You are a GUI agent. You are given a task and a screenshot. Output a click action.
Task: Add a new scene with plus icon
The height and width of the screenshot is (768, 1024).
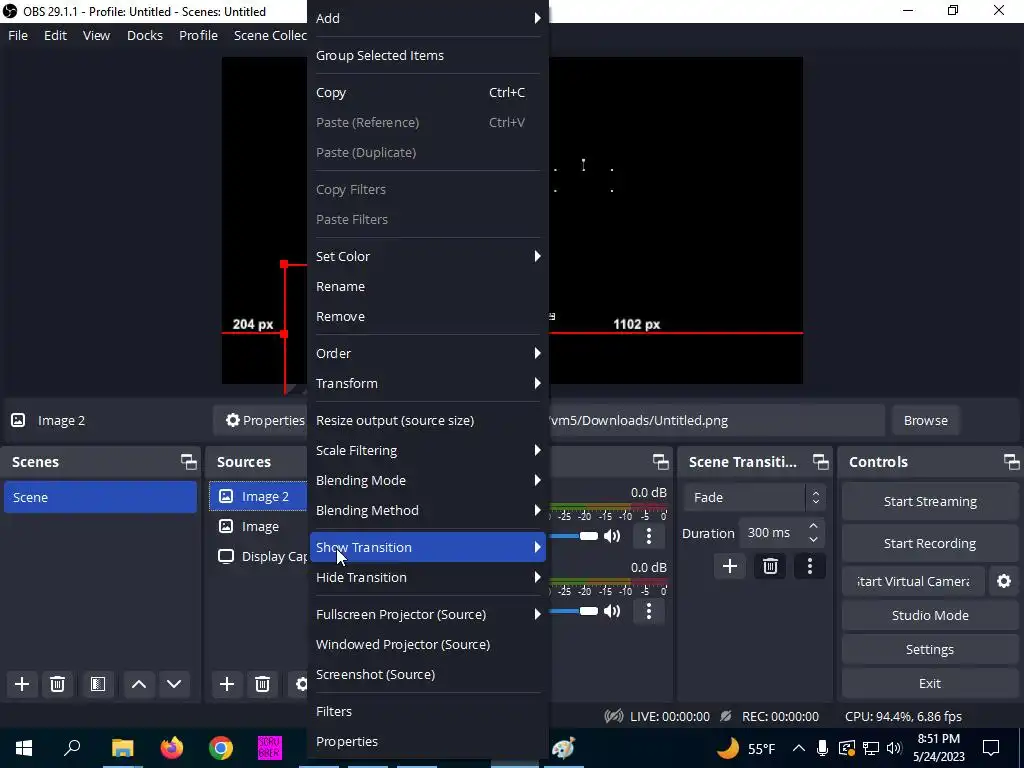[x=22, y=684]
